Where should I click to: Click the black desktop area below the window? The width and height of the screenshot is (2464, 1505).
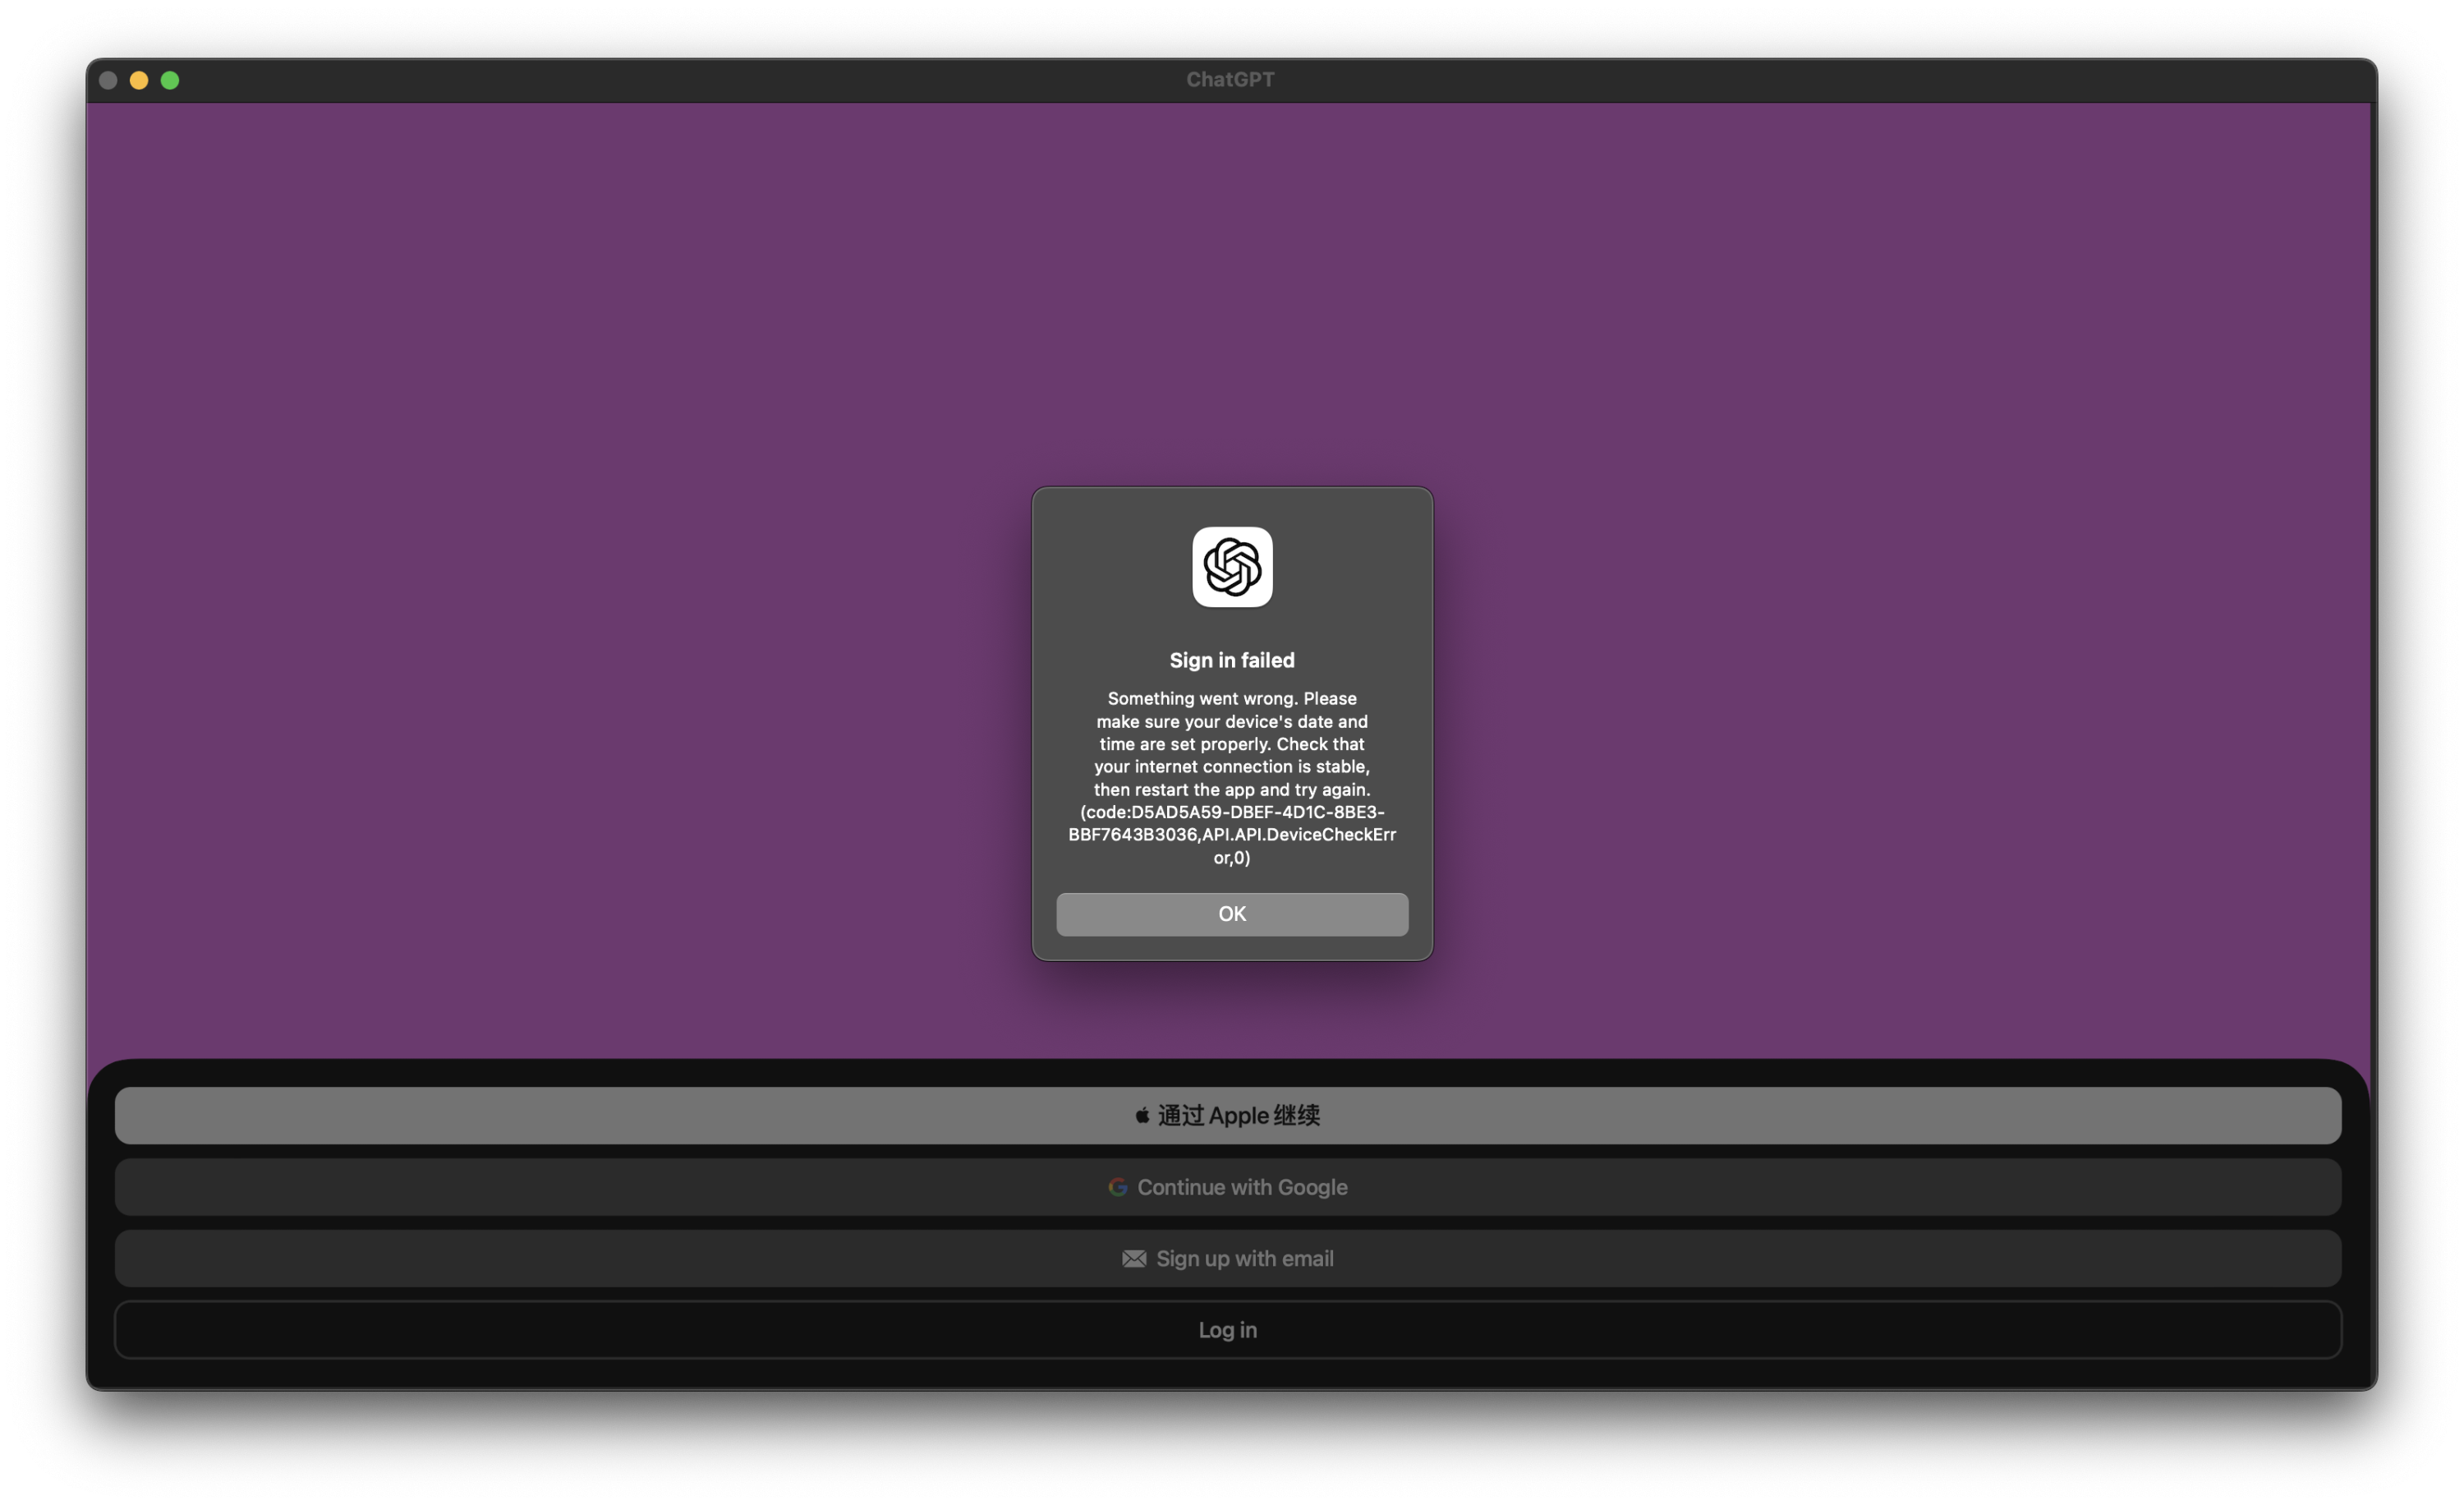1232,1450
